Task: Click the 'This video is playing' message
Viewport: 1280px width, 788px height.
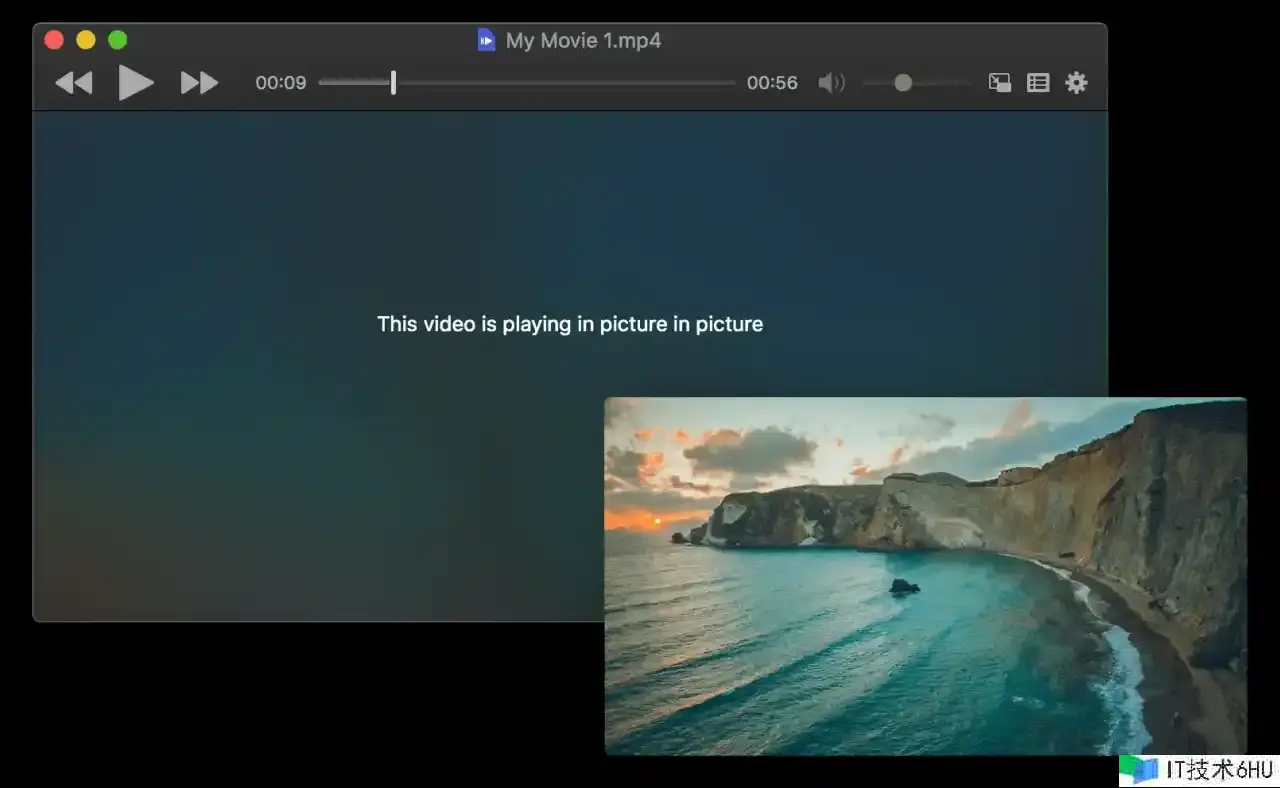Action: click(570, 324)
